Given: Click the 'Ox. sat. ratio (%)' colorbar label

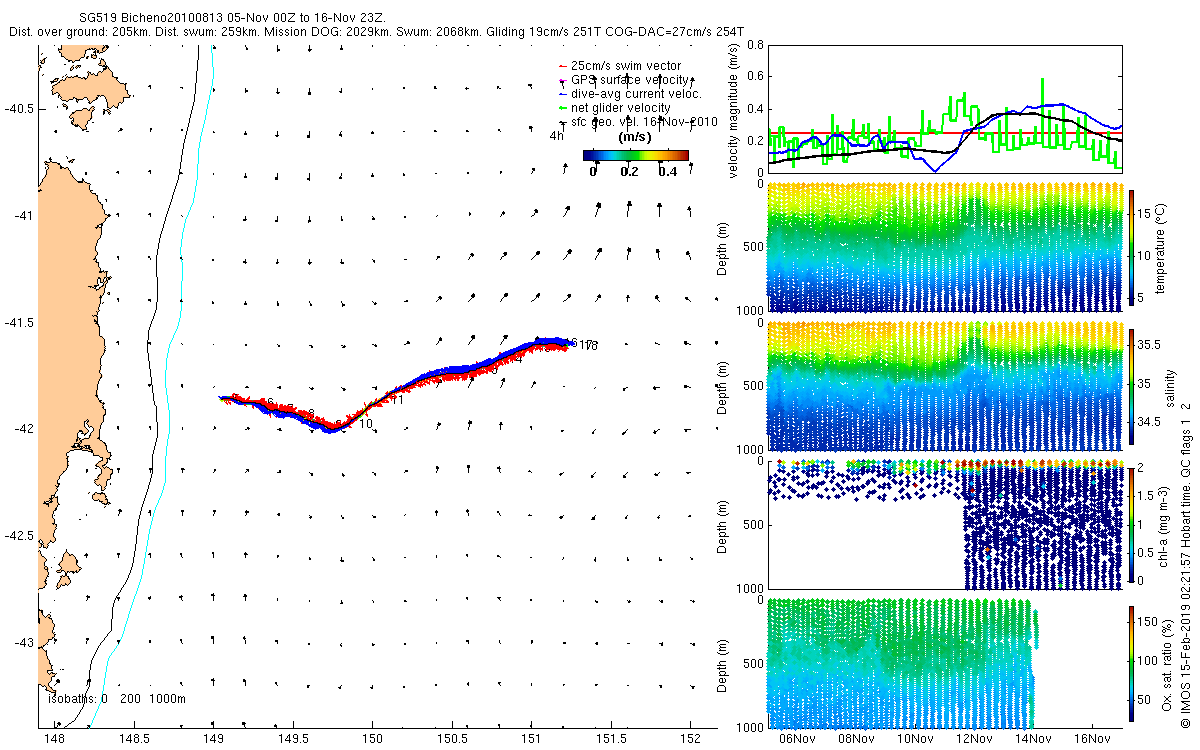Looking at the screenshot, I should tap(1166, 663).
